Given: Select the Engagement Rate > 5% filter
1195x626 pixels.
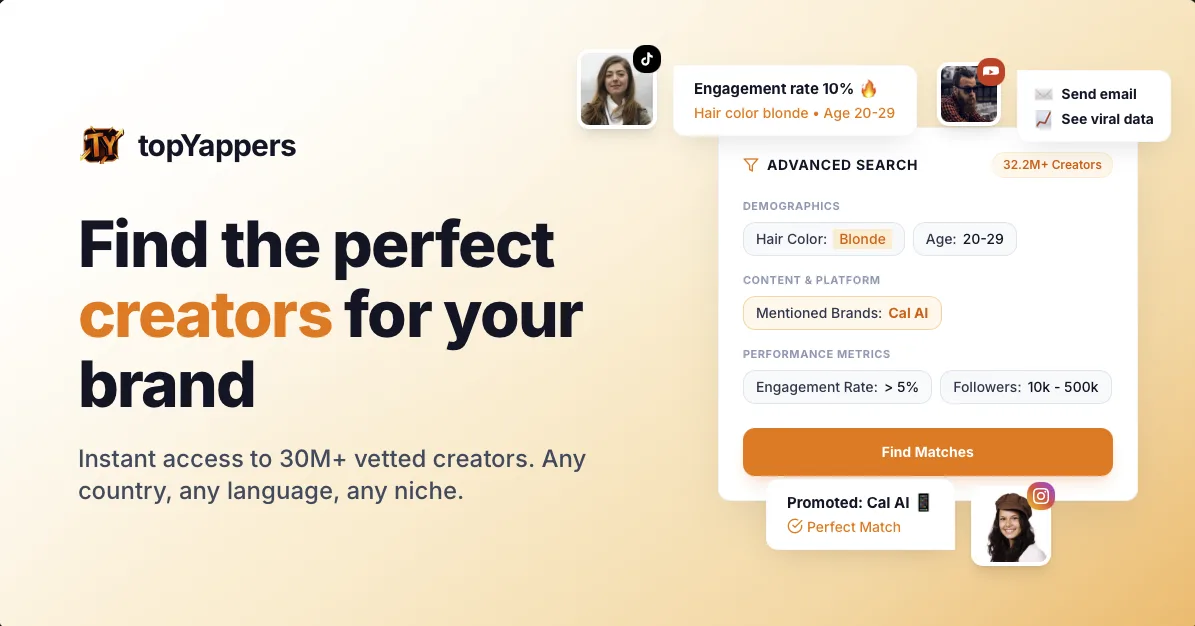Looking at the screenshot, I should click(x=837, y=387).
